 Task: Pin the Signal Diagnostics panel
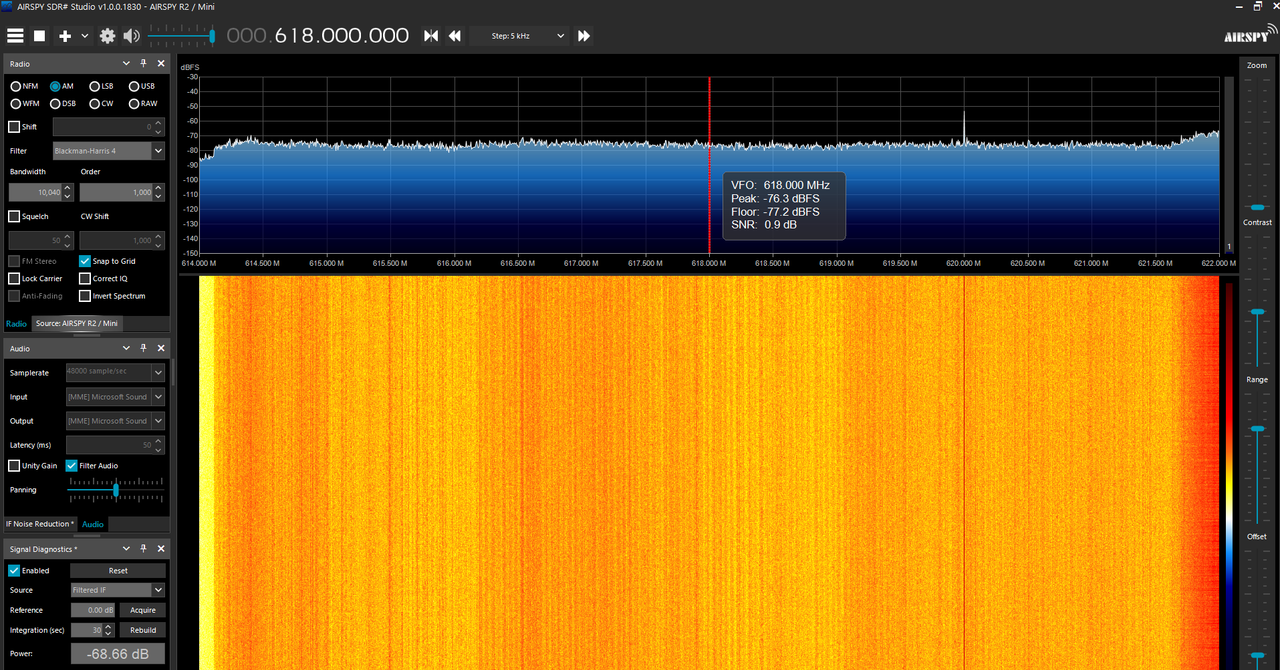144,549
